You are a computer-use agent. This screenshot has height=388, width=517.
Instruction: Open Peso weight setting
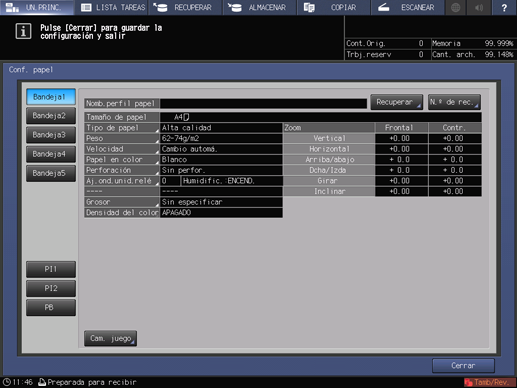[122, 138]
